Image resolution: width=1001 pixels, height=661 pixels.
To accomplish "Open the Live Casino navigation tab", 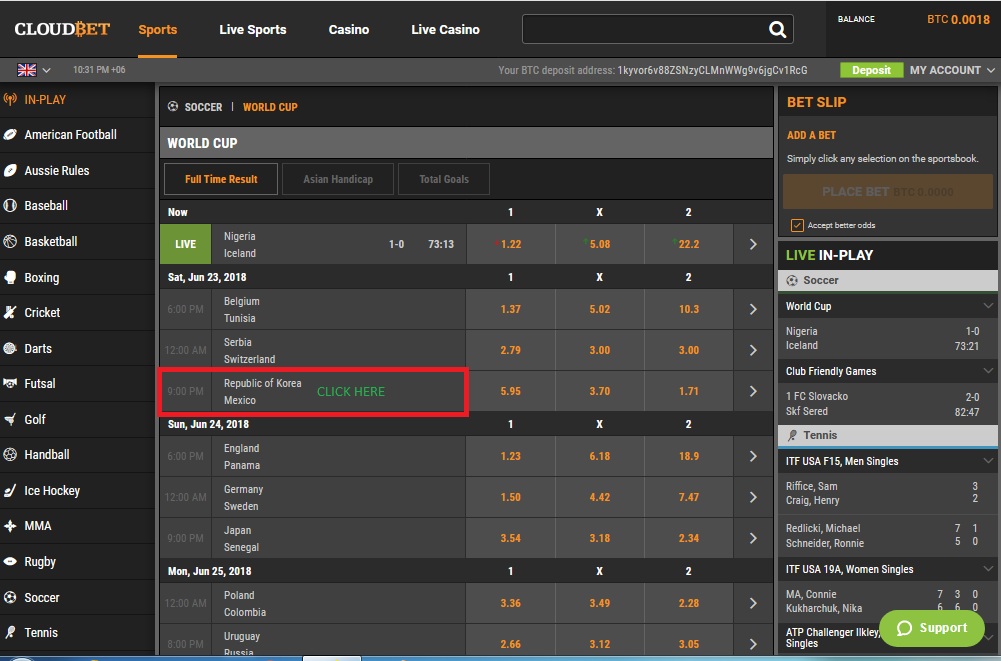I will 445,29.
